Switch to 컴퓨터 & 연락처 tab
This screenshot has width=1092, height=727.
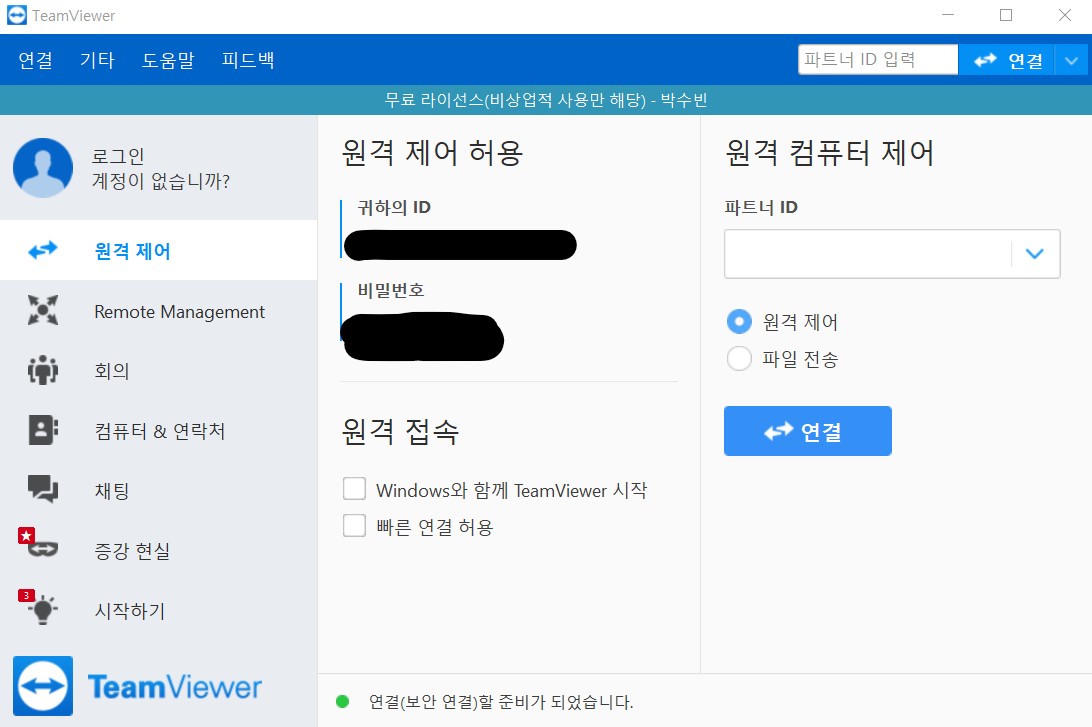[x=159, y=430]
